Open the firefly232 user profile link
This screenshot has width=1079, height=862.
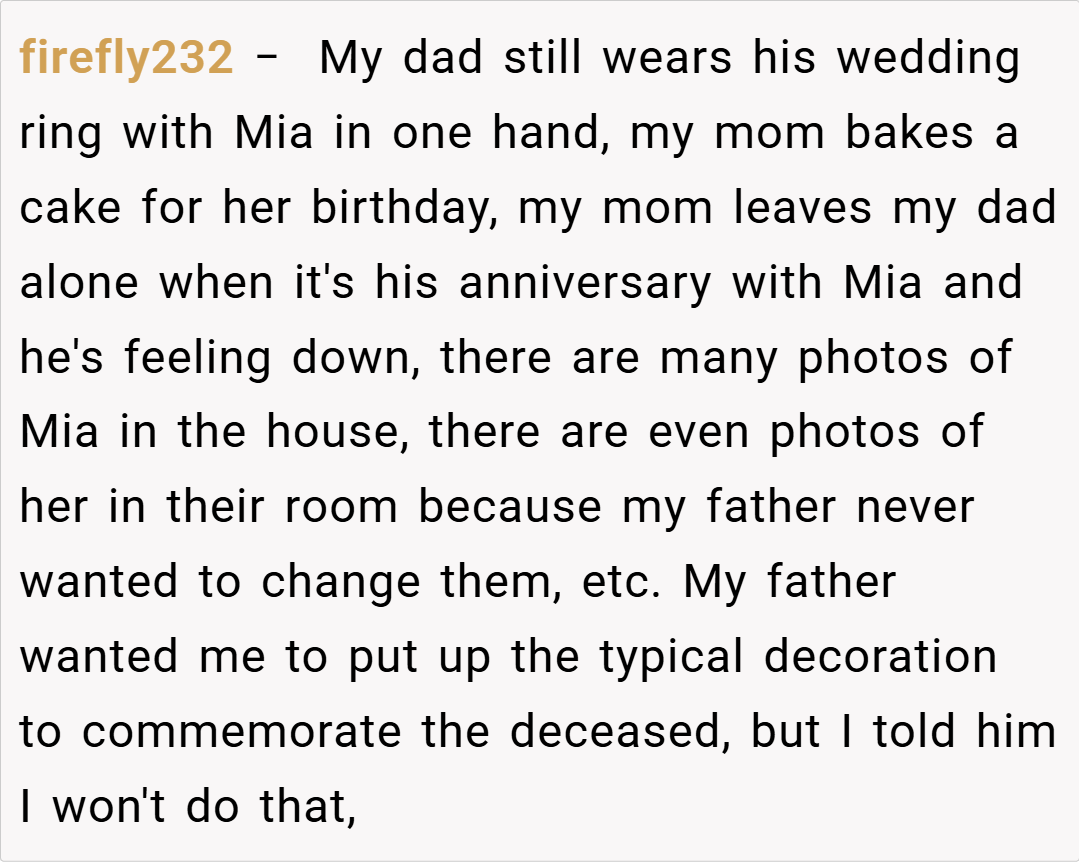[126, 59]
